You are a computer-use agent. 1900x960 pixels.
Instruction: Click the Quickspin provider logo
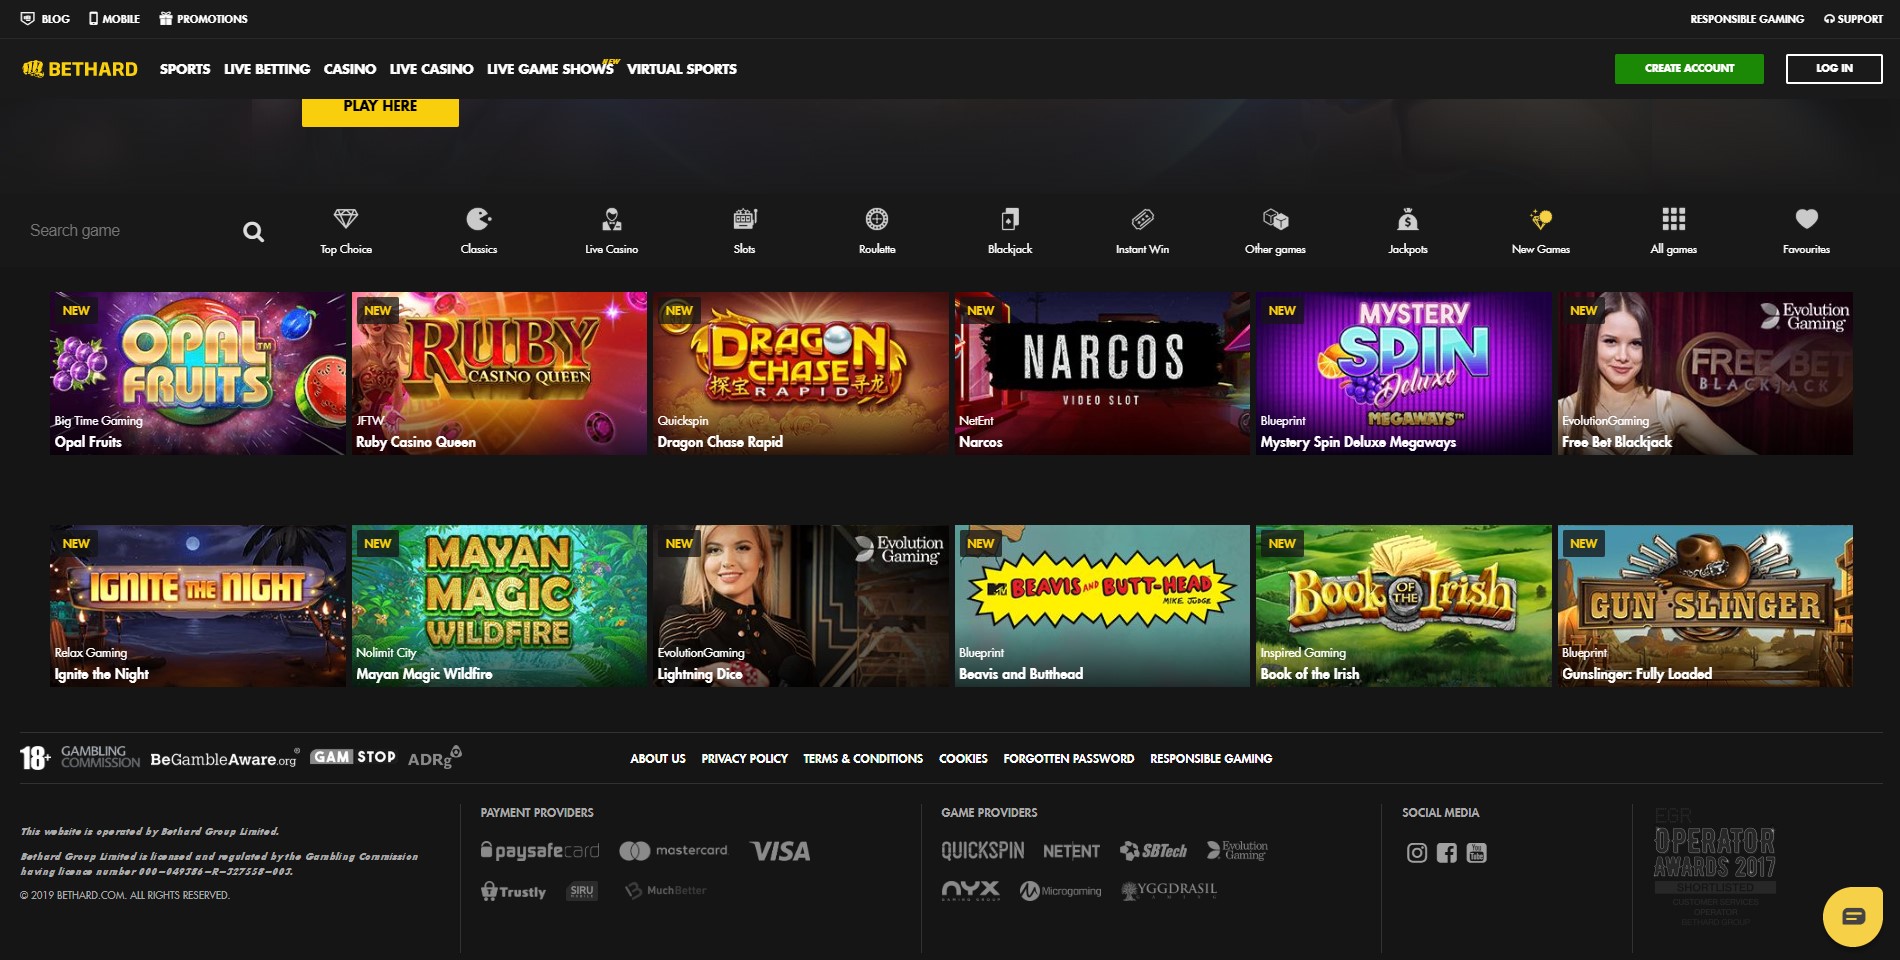click(x=982, y=851)
